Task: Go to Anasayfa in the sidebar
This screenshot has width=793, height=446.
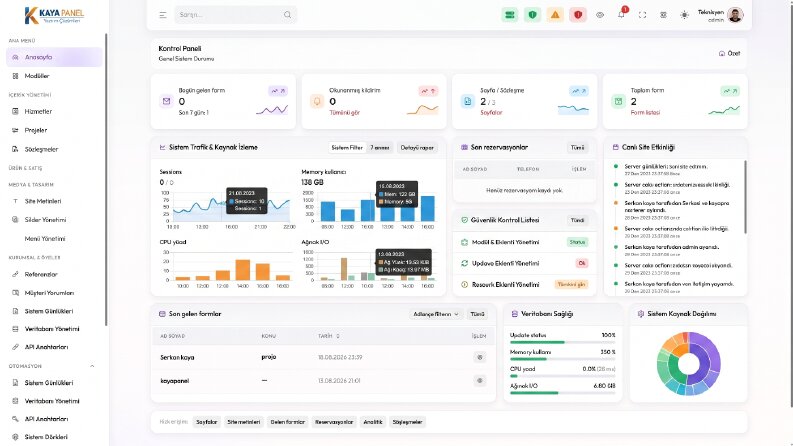Action: (x=54, y=57)
